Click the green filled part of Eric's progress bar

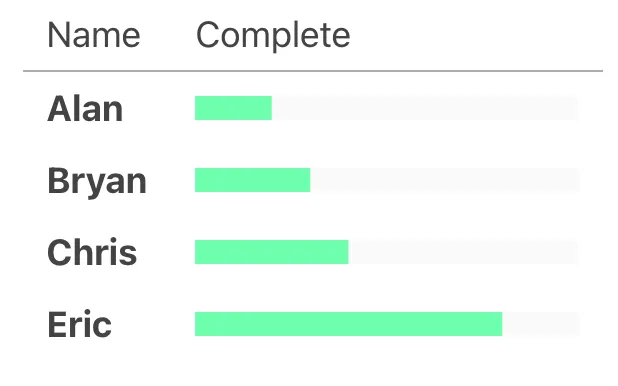348,324
